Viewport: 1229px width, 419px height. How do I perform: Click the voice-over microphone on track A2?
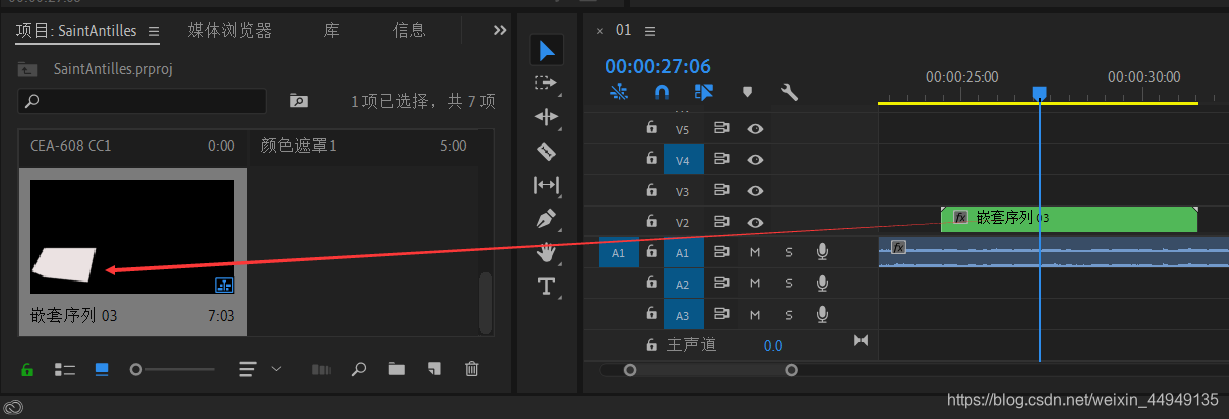[822, 284]
